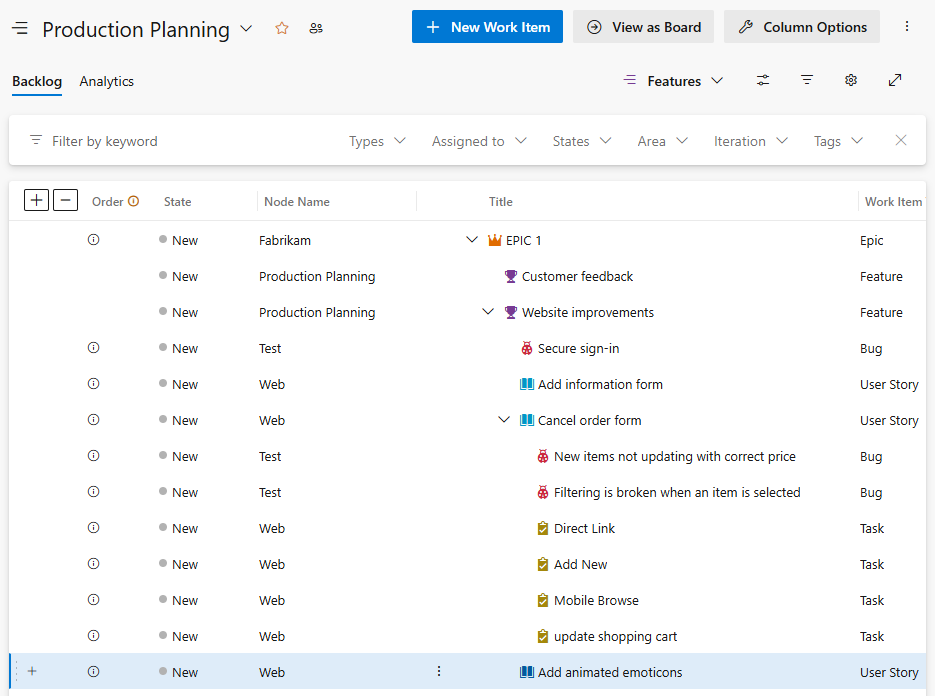Select the Backlog tab

coord(36,81)
